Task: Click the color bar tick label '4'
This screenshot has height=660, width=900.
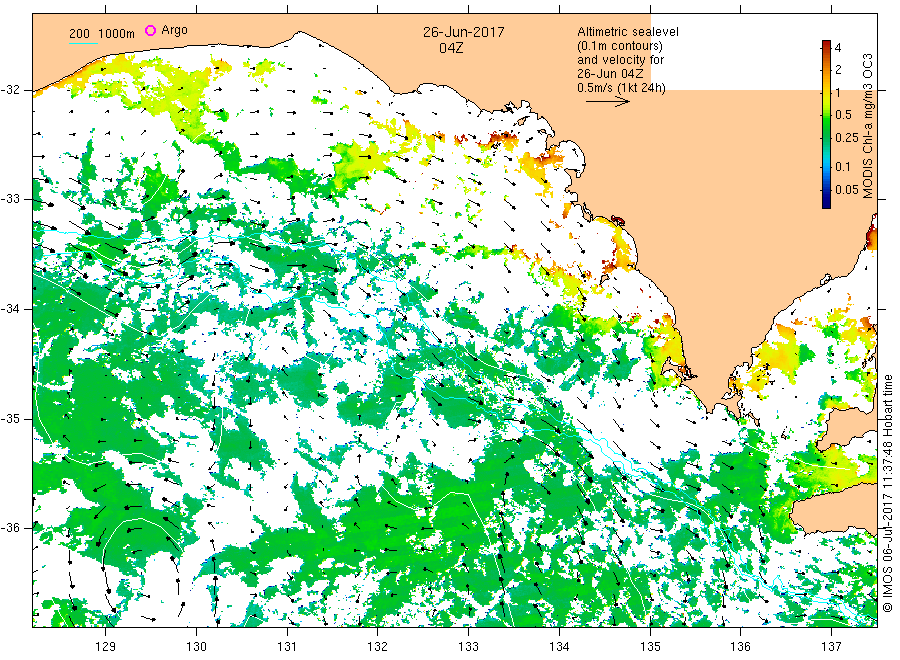Action: coord(838,48)
